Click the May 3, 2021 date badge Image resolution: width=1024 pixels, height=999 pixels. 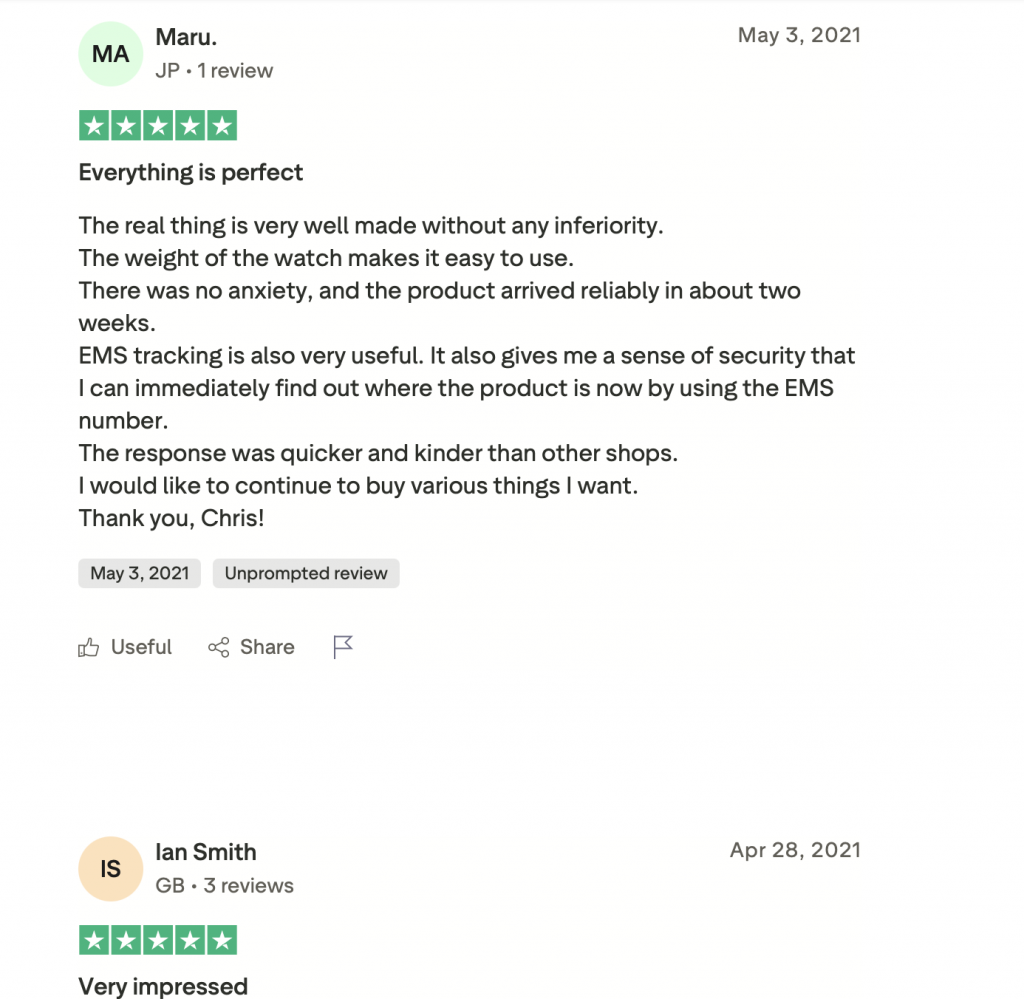tap(139, 573)
